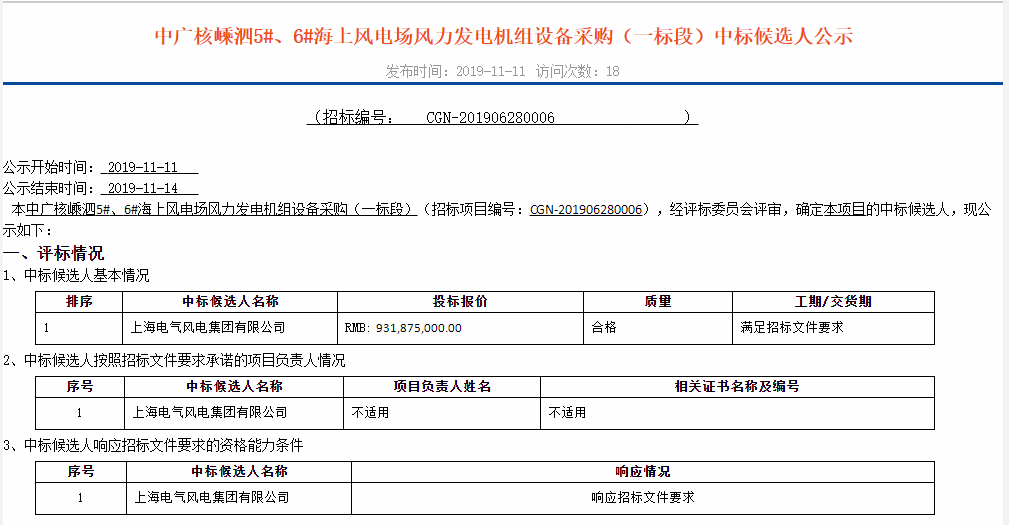
Task: Click subheading 2、中标候选人按照招标文件要求承诺的项目负责人情况
Action: click(x=174, y=360)
